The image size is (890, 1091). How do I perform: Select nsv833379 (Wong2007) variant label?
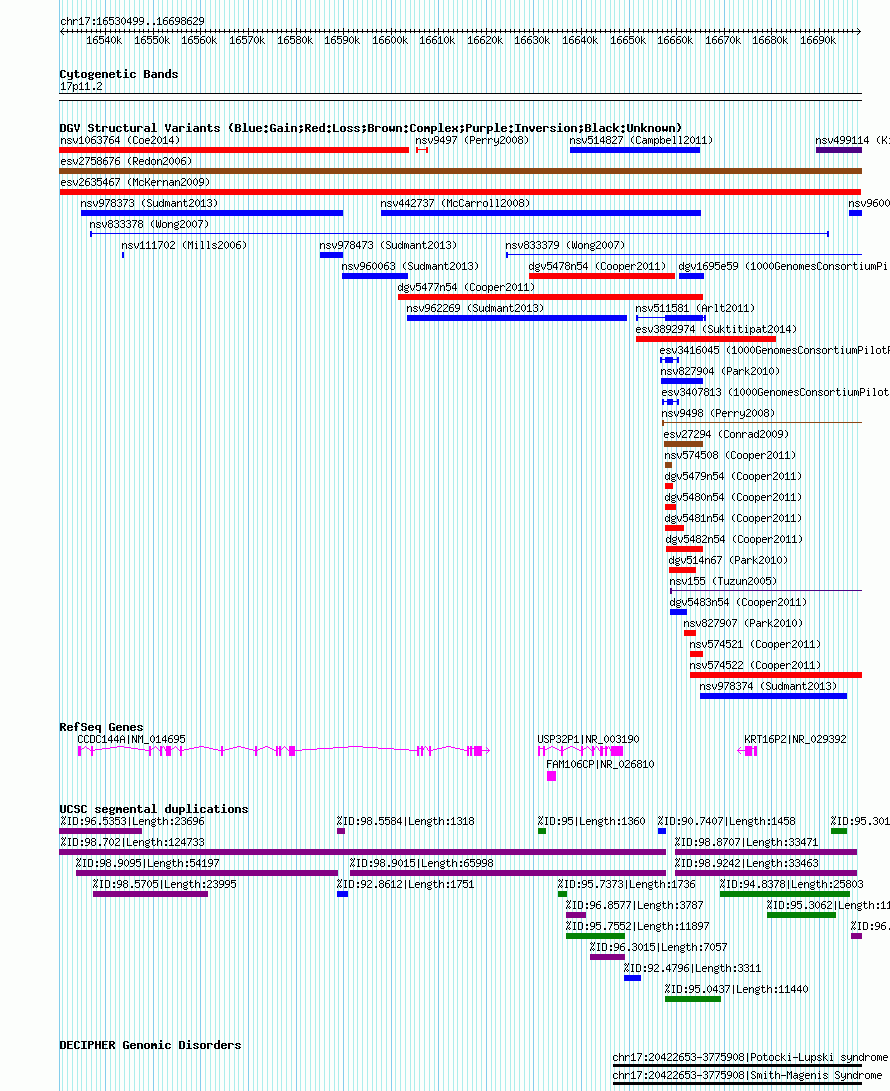(x=565, y=245)
